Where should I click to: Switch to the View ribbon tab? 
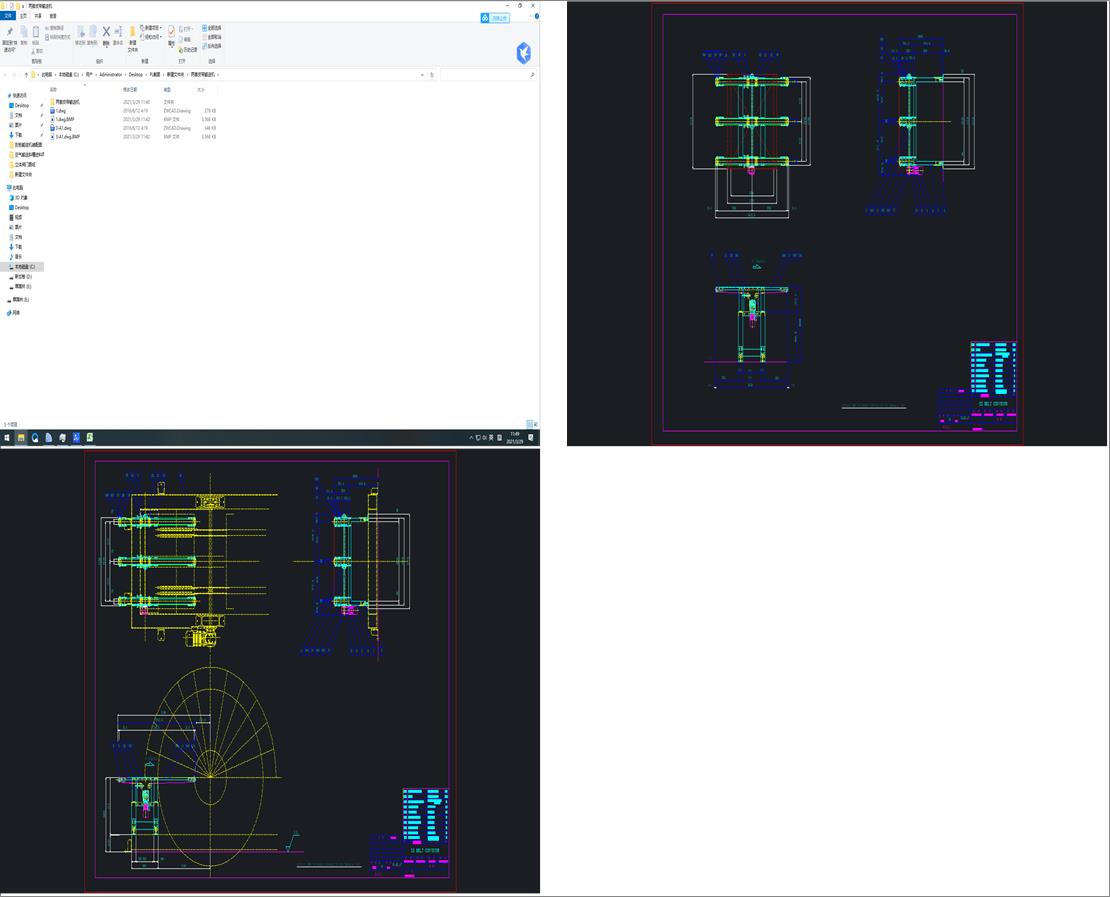(x=53, y=16)
